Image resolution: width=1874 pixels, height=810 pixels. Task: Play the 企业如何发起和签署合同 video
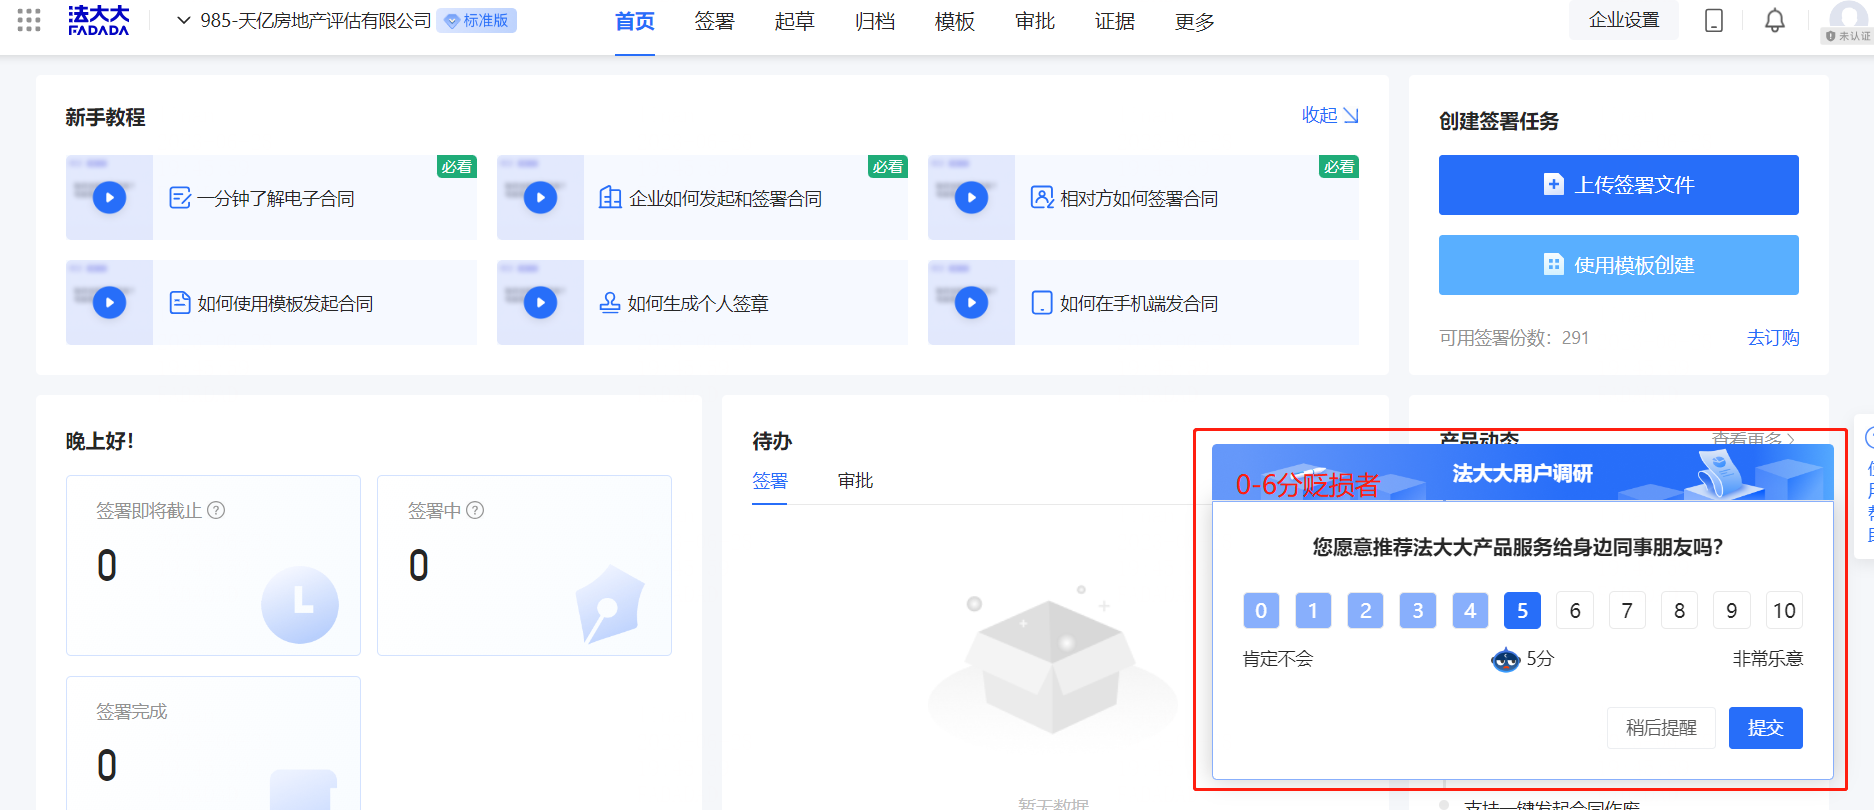point(541,197)
